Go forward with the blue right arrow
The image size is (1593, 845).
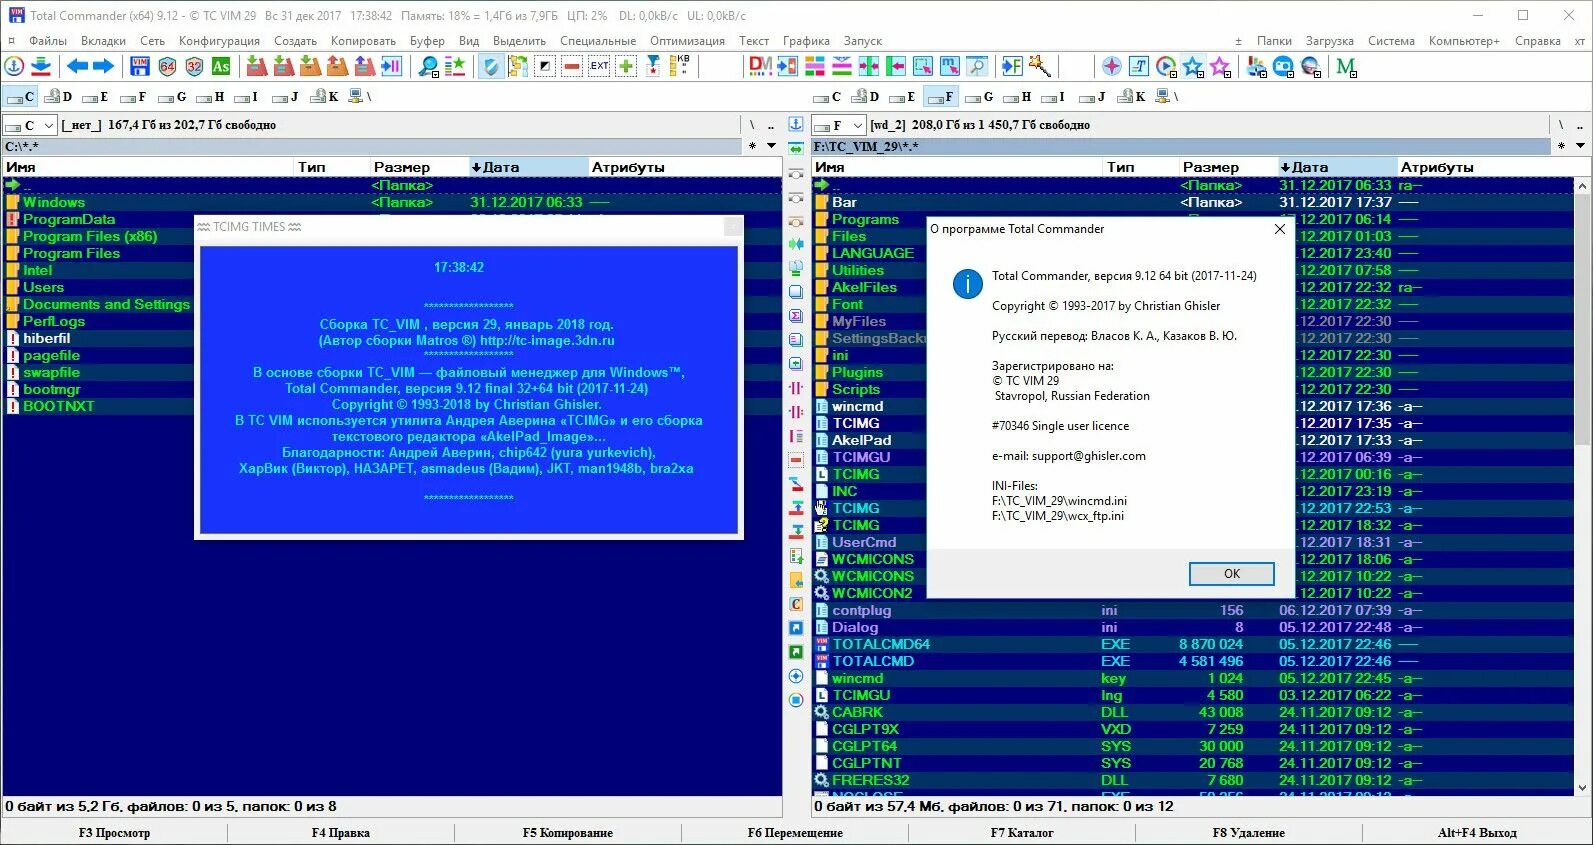pyautogui.click(x=103, y=67)
